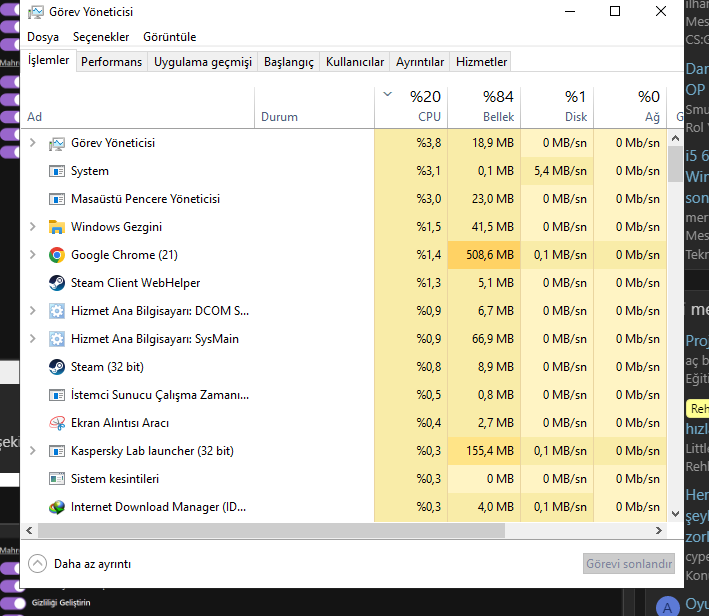This screenshot has height=616, width=709.
Task: Click the Görev Yöneticisi process icon
Action: 57,143
